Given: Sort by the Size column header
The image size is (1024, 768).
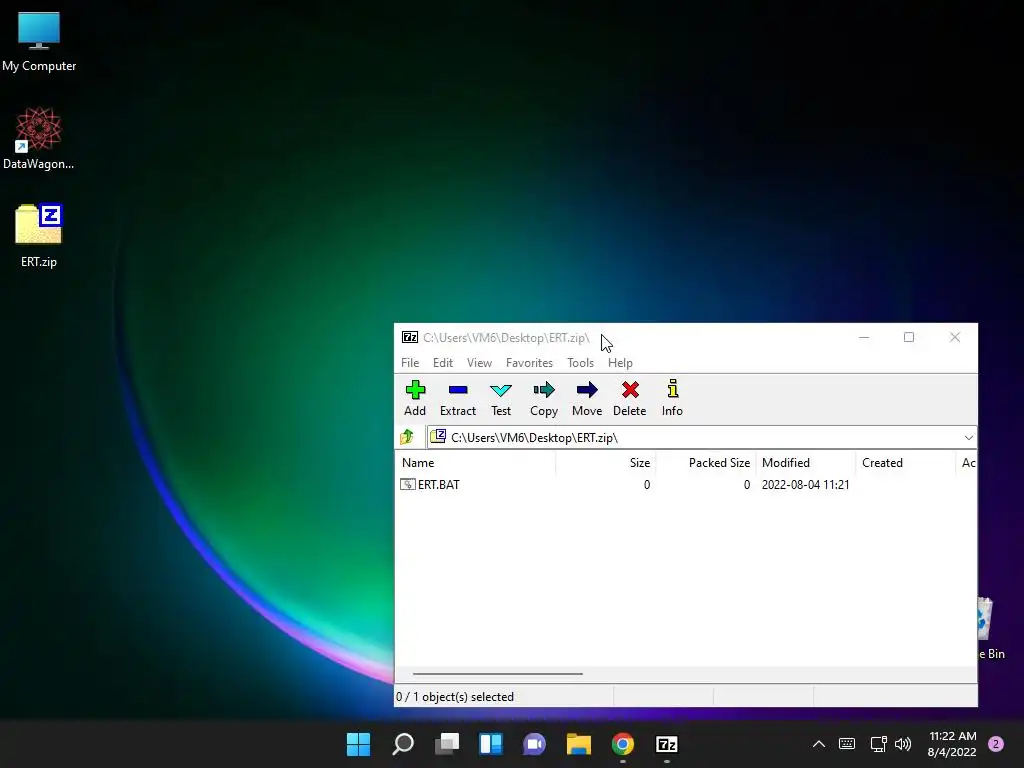Looking at the screenshot, I should 605,462.
